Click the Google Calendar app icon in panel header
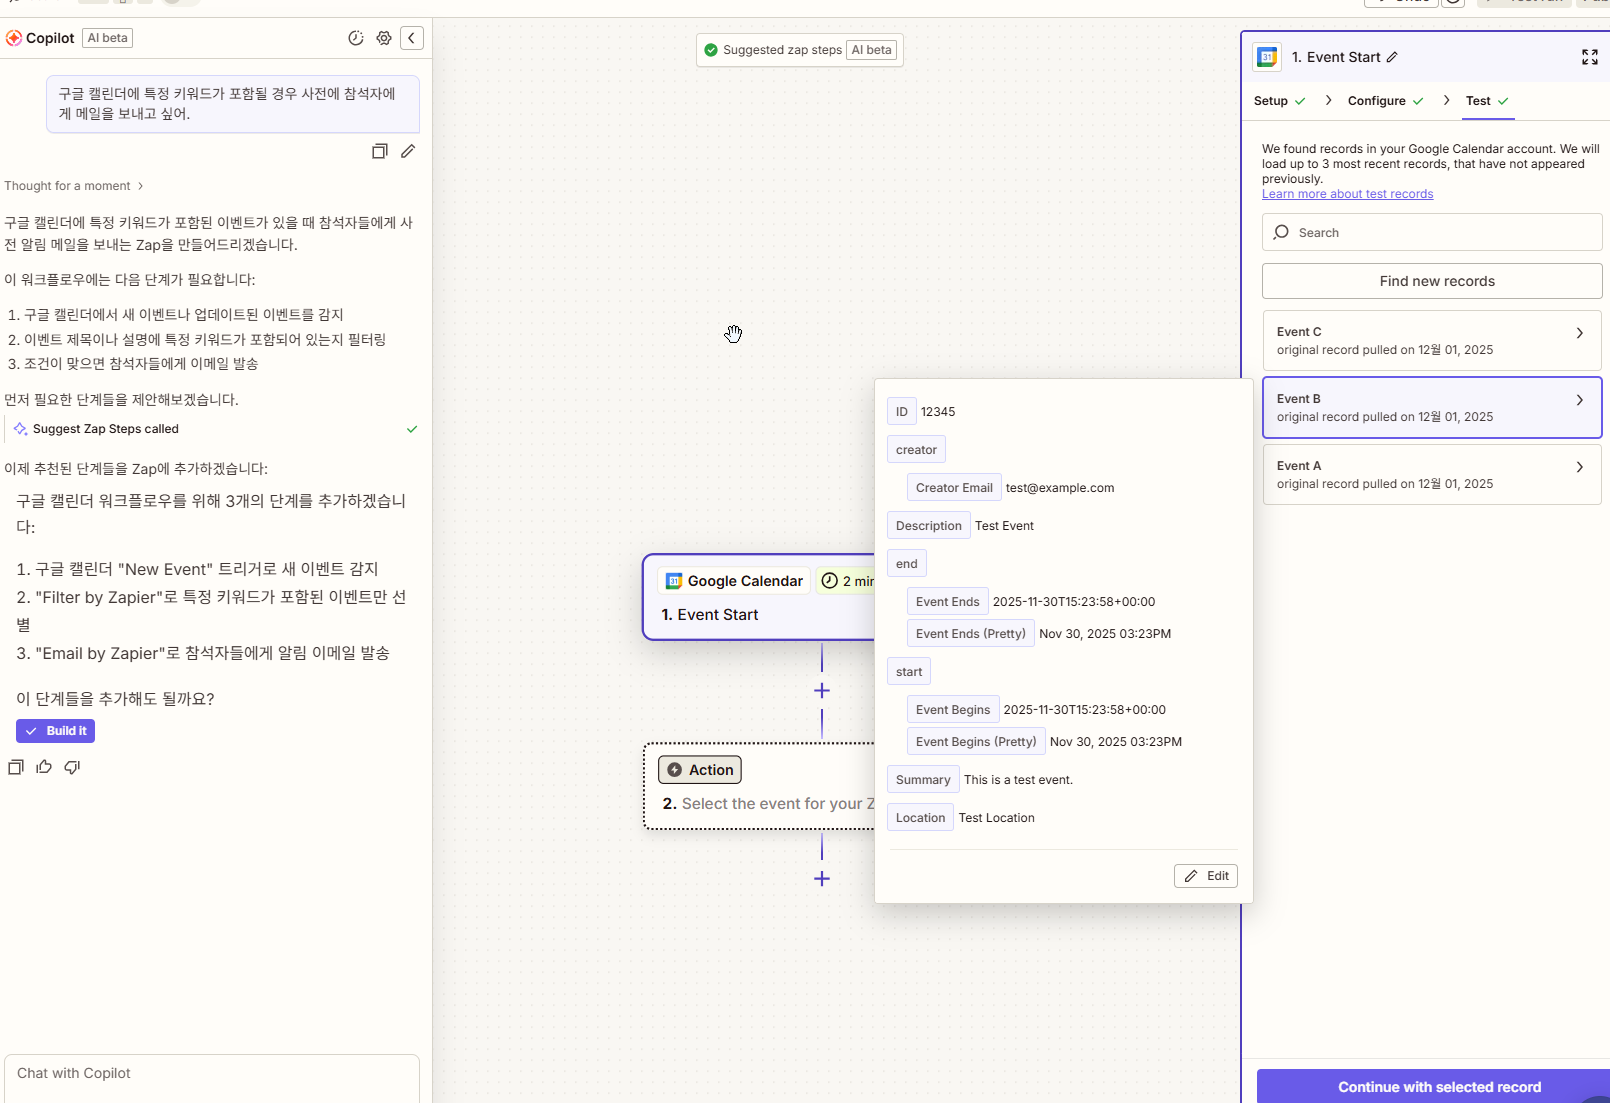This screenshot has width=1610, height=1103. point(1267,57)
